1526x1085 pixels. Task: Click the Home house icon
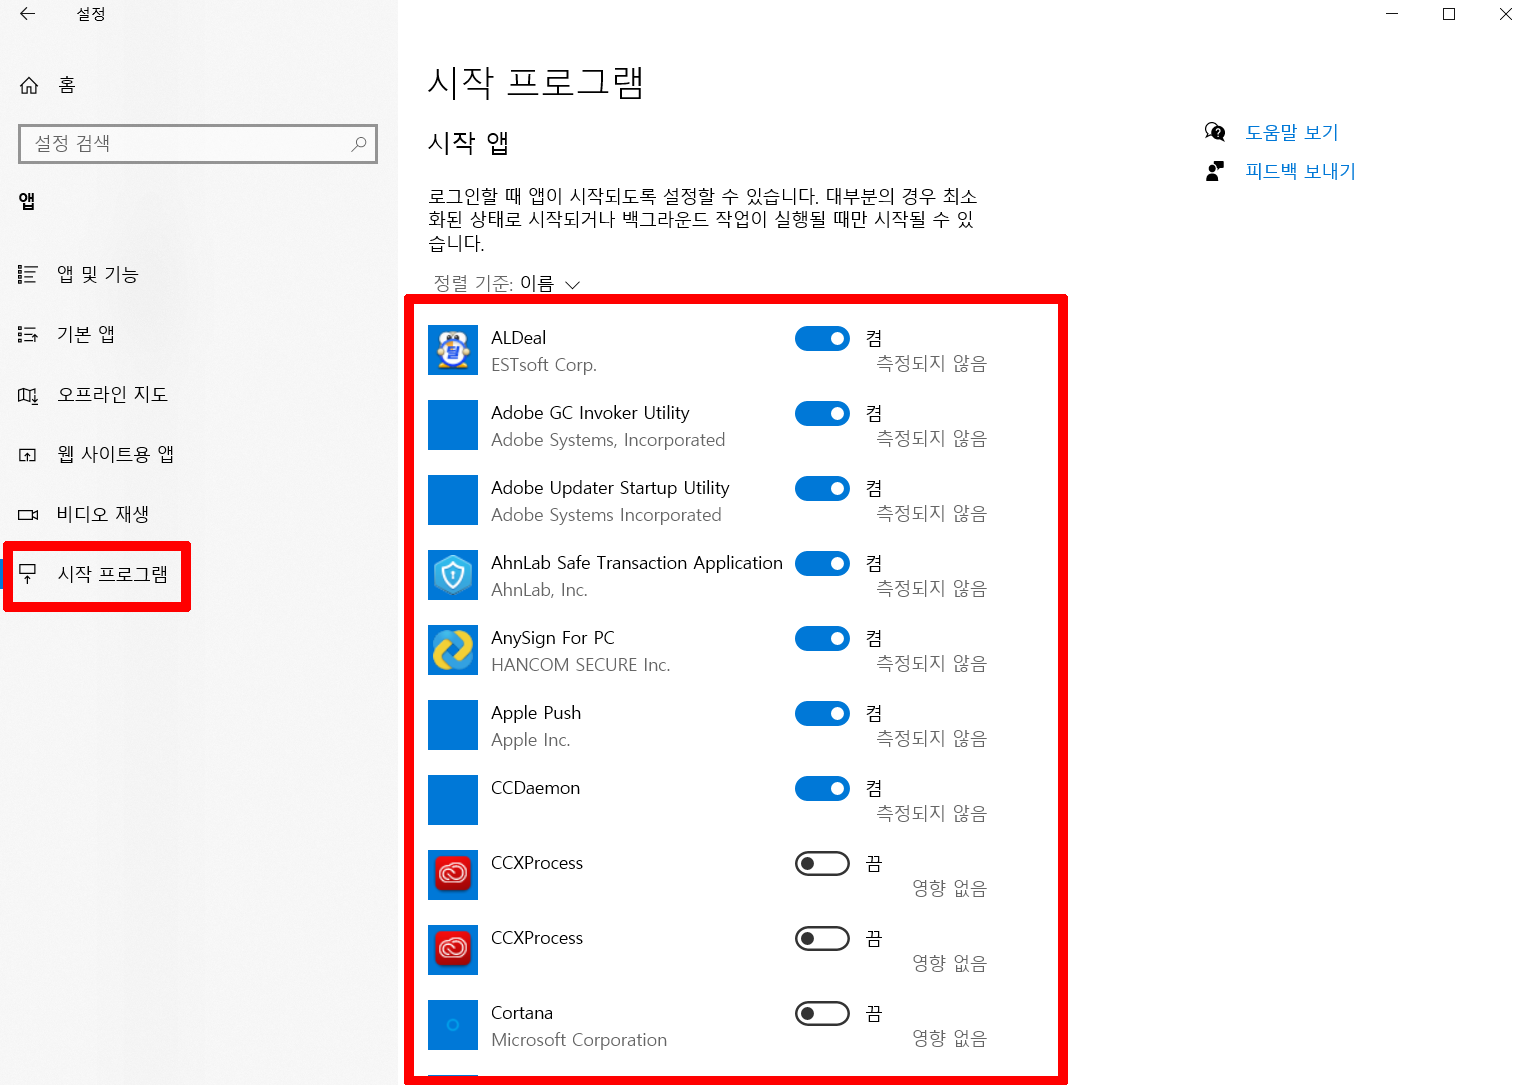[x=29, y=85]
